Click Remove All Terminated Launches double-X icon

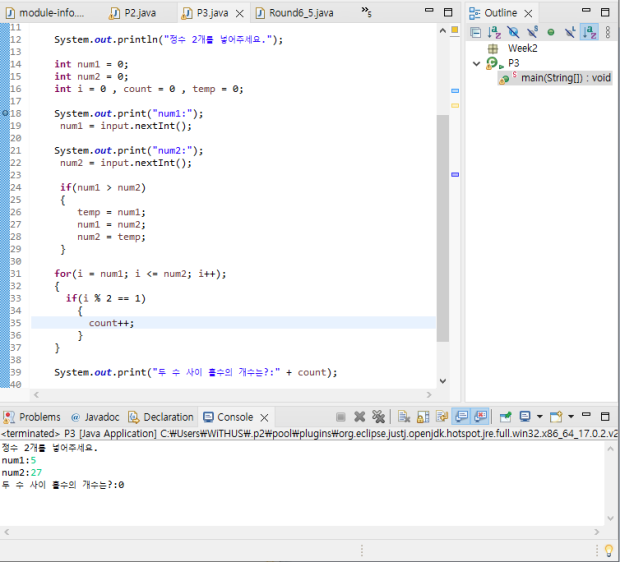pyautogui.click(x=378, y=417)
